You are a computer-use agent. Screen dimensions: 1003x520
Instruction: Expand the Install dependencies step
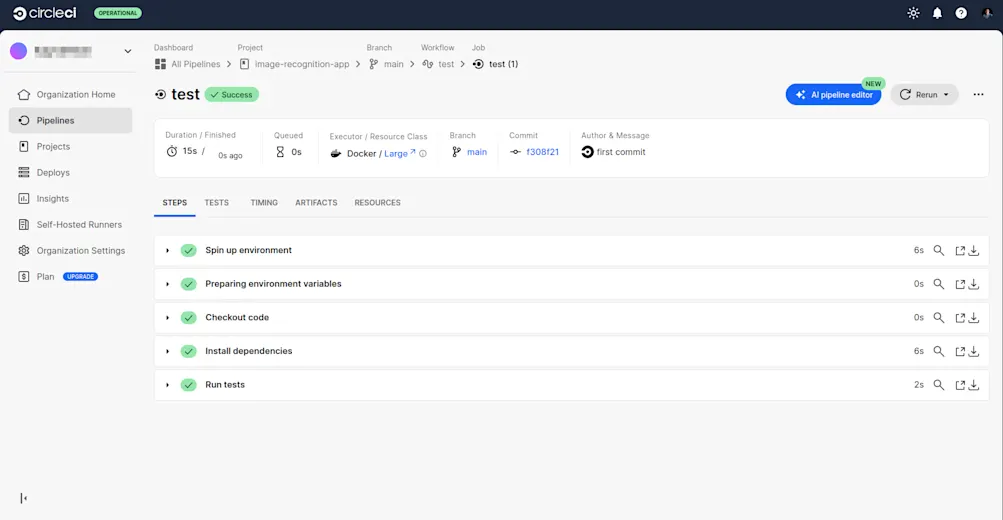pos(168,351)
